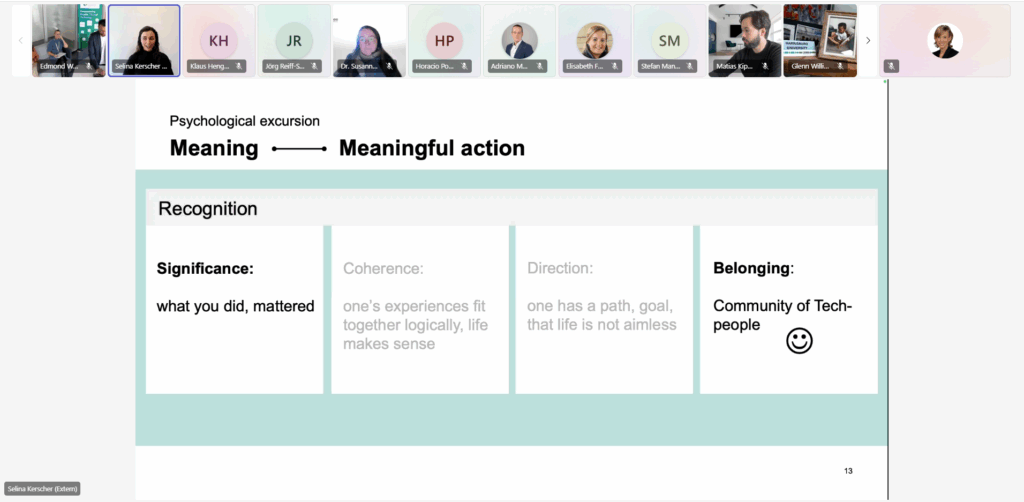This screenshot has width=1024, height=502.
Task: Select Dr. Susann's video thumbnail
Action: 369,40
